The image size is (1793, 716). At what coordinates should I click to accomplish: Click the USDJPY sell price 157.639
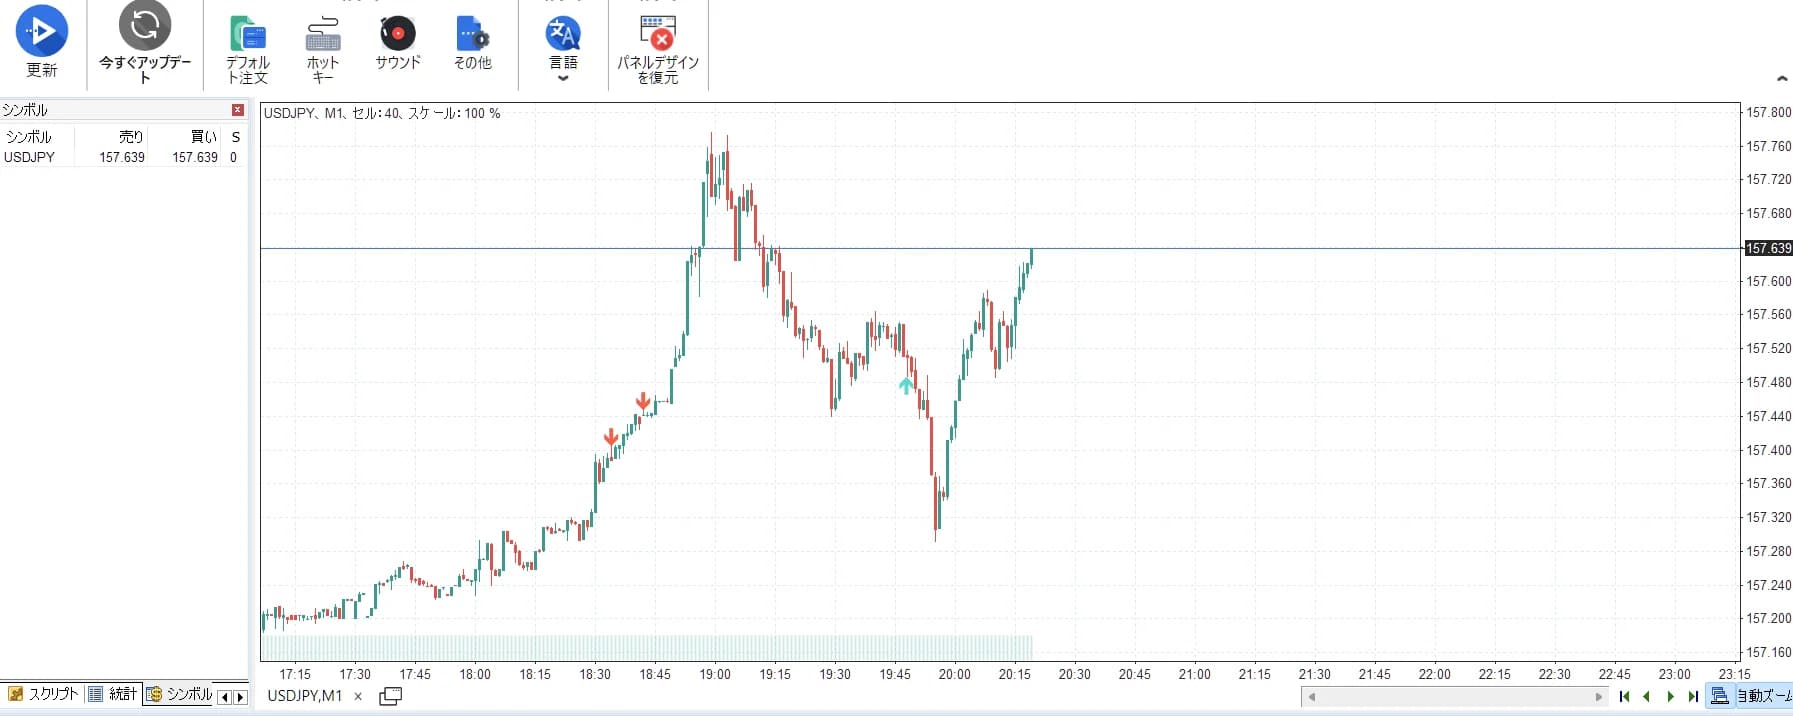tap(122, 157)
